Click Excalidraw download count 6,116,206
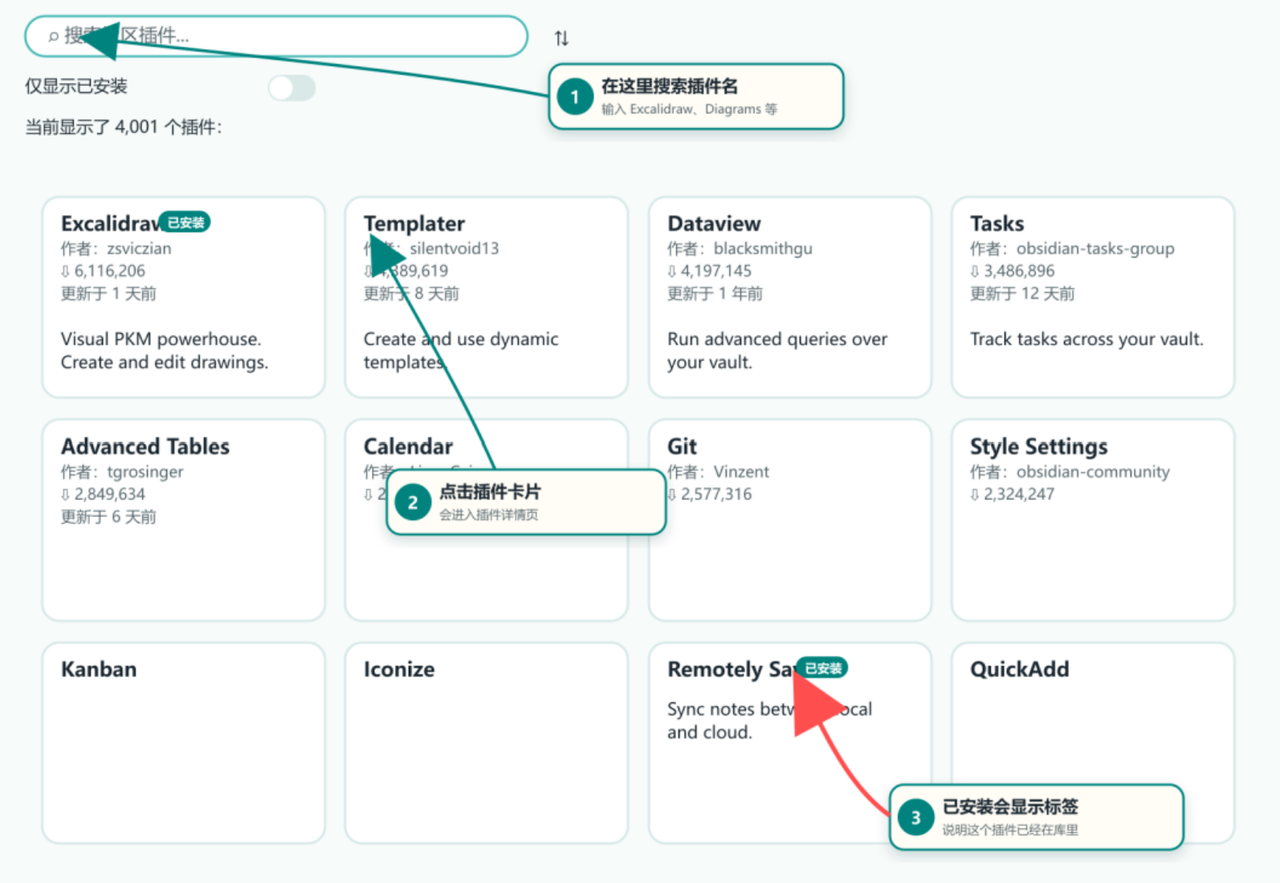 [103, 271]
